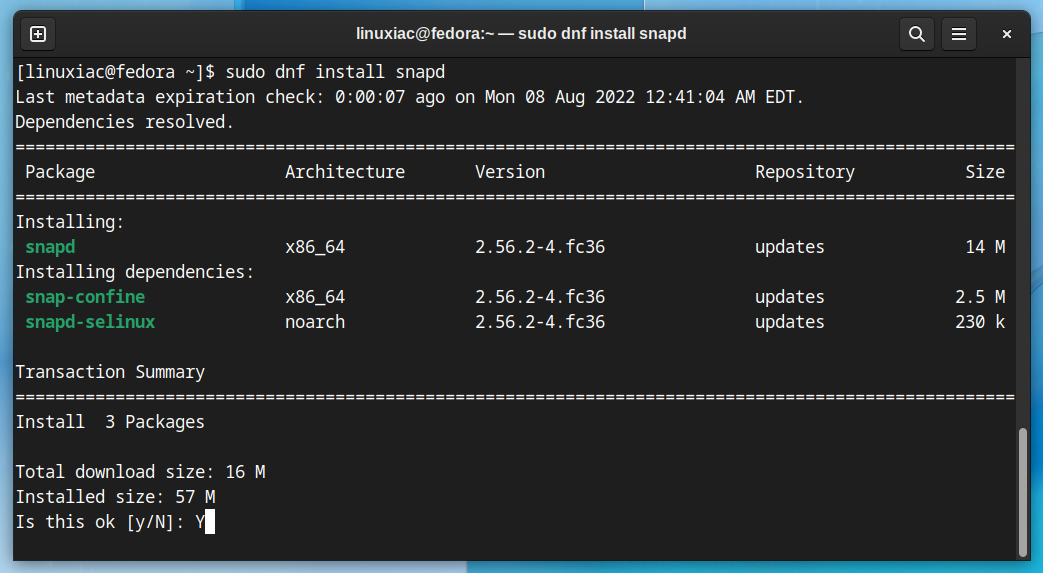The image size is (1043, 573).
Task: Click the 'snapd' package name
Action: coord(50,247)
